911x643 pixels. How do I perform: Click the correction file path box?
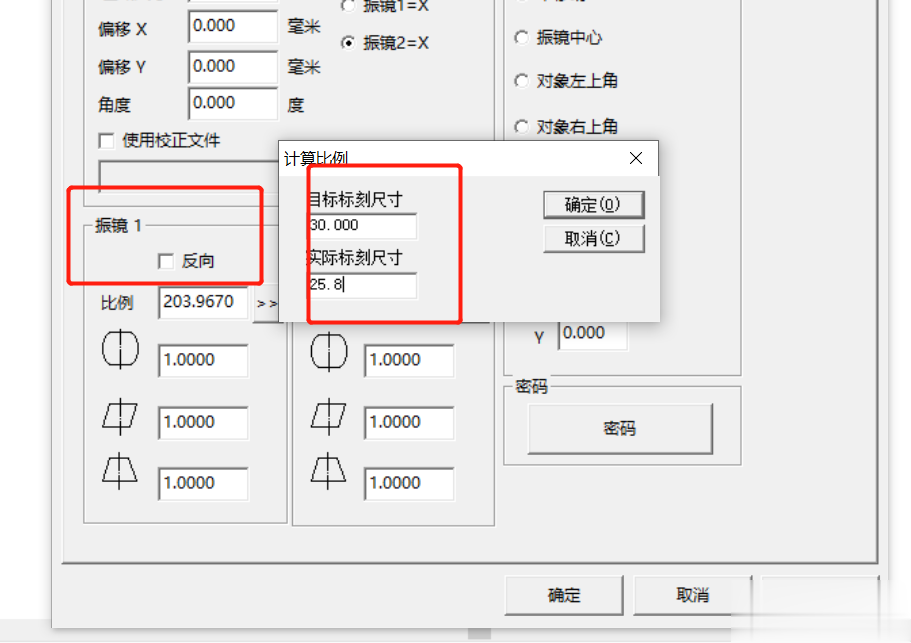point(189,177)
